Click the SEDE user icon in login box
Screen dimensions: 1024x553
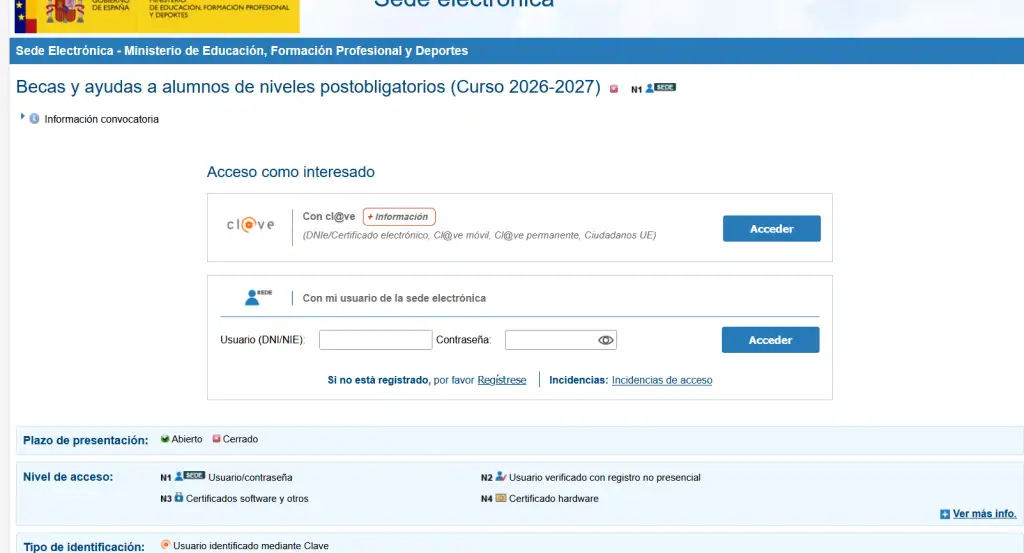[x=257, y=297]
